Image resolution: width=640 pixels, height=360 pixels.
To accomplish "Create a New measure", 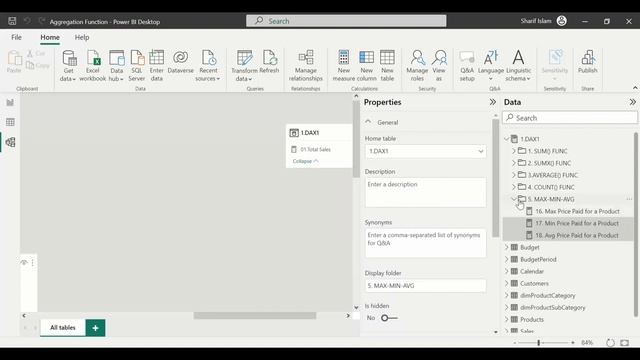I will tap(344, 66).
